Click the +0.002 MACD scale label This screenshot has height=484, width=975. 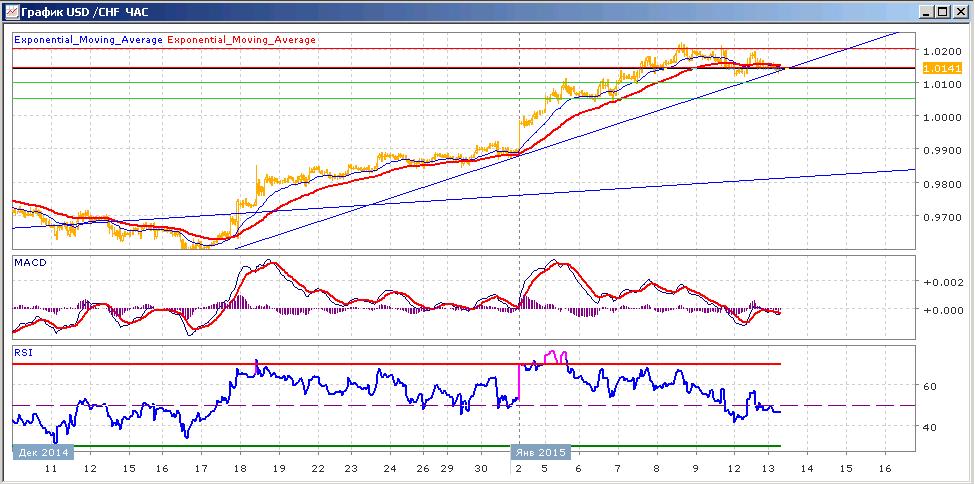pyautogui.click(x=942, y=282)
